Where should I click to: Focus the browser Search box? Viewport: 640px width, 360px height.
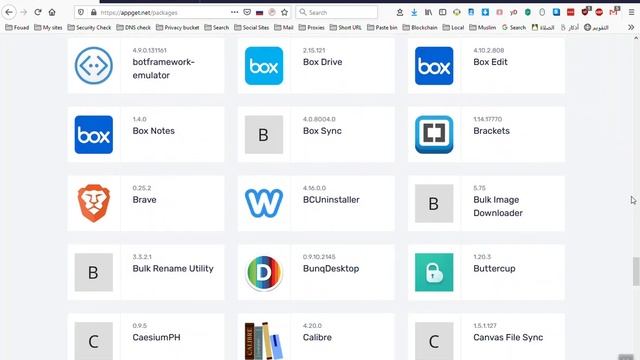(x=336, y=12)
